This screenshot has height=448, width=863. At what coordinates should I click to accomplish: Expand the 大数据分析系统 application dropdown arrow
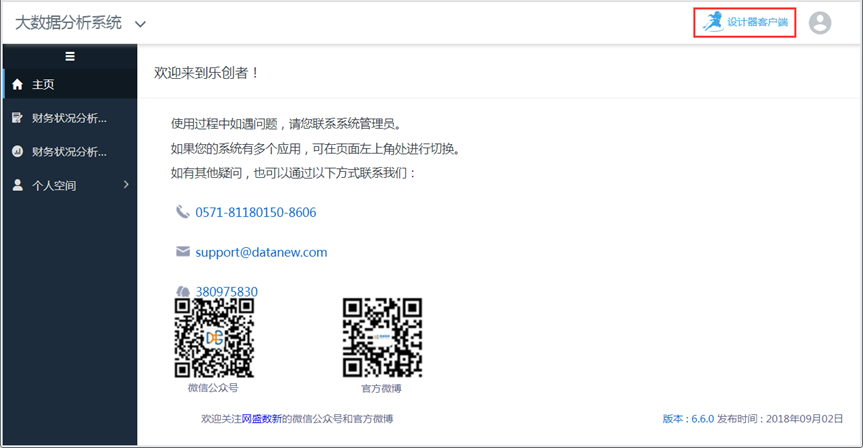[140, 24]
